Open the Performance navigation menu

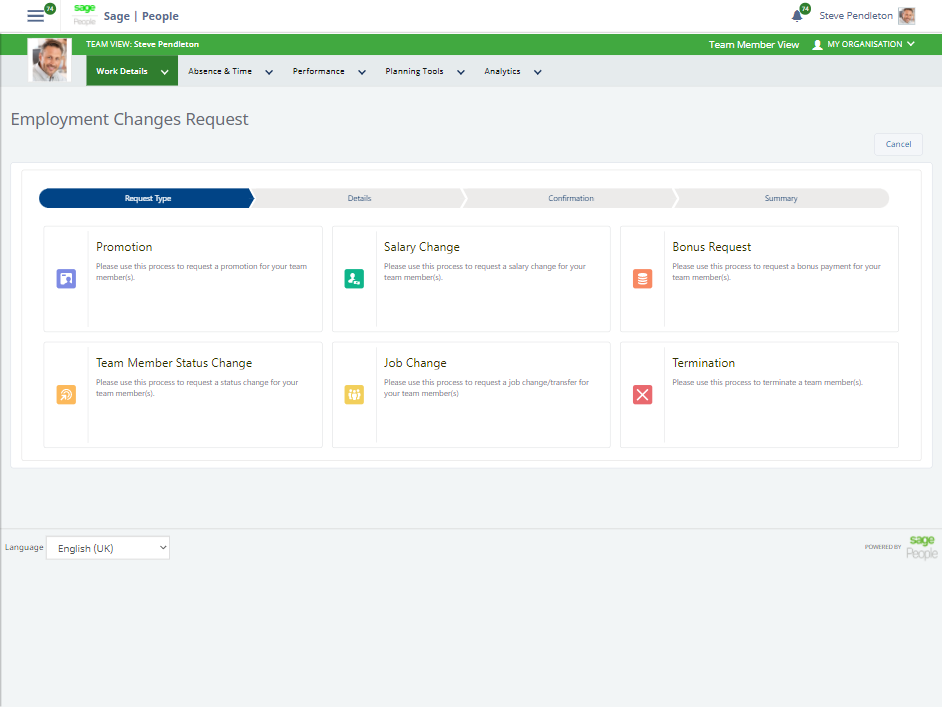(318, 71)
